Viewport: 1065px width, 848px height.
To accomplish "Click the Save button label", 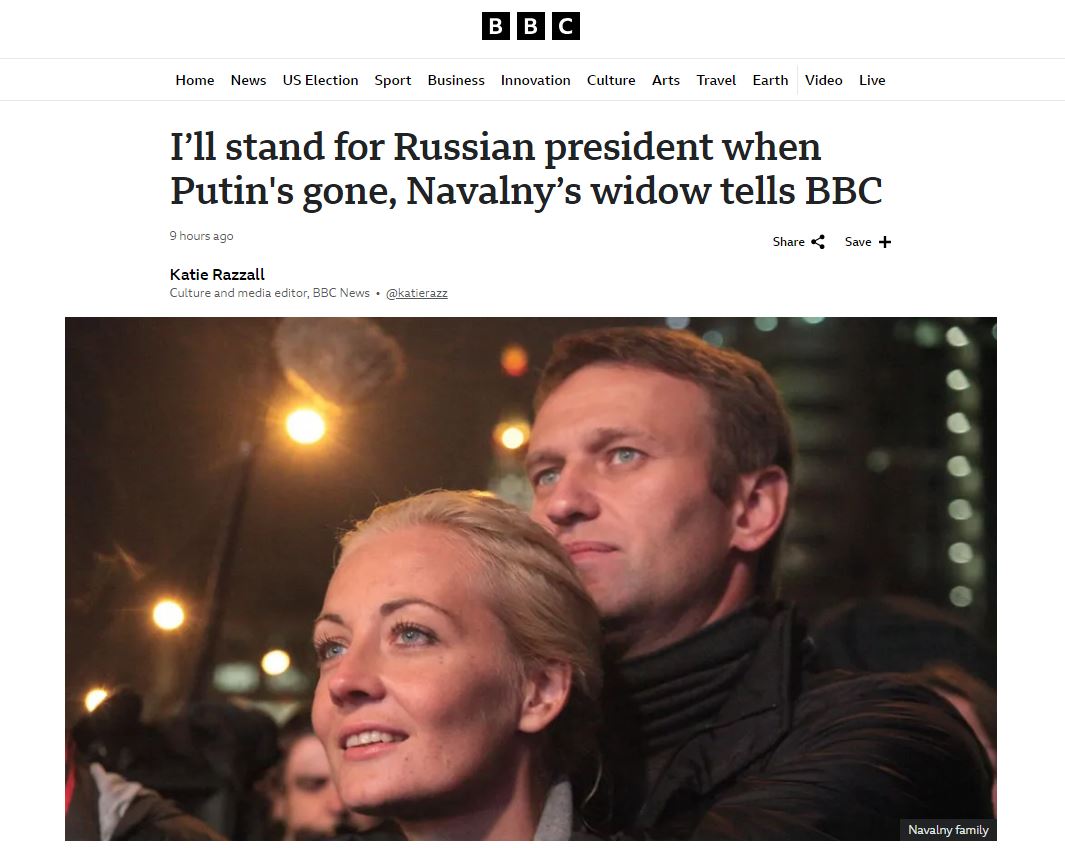I will [x=858, y=242].
